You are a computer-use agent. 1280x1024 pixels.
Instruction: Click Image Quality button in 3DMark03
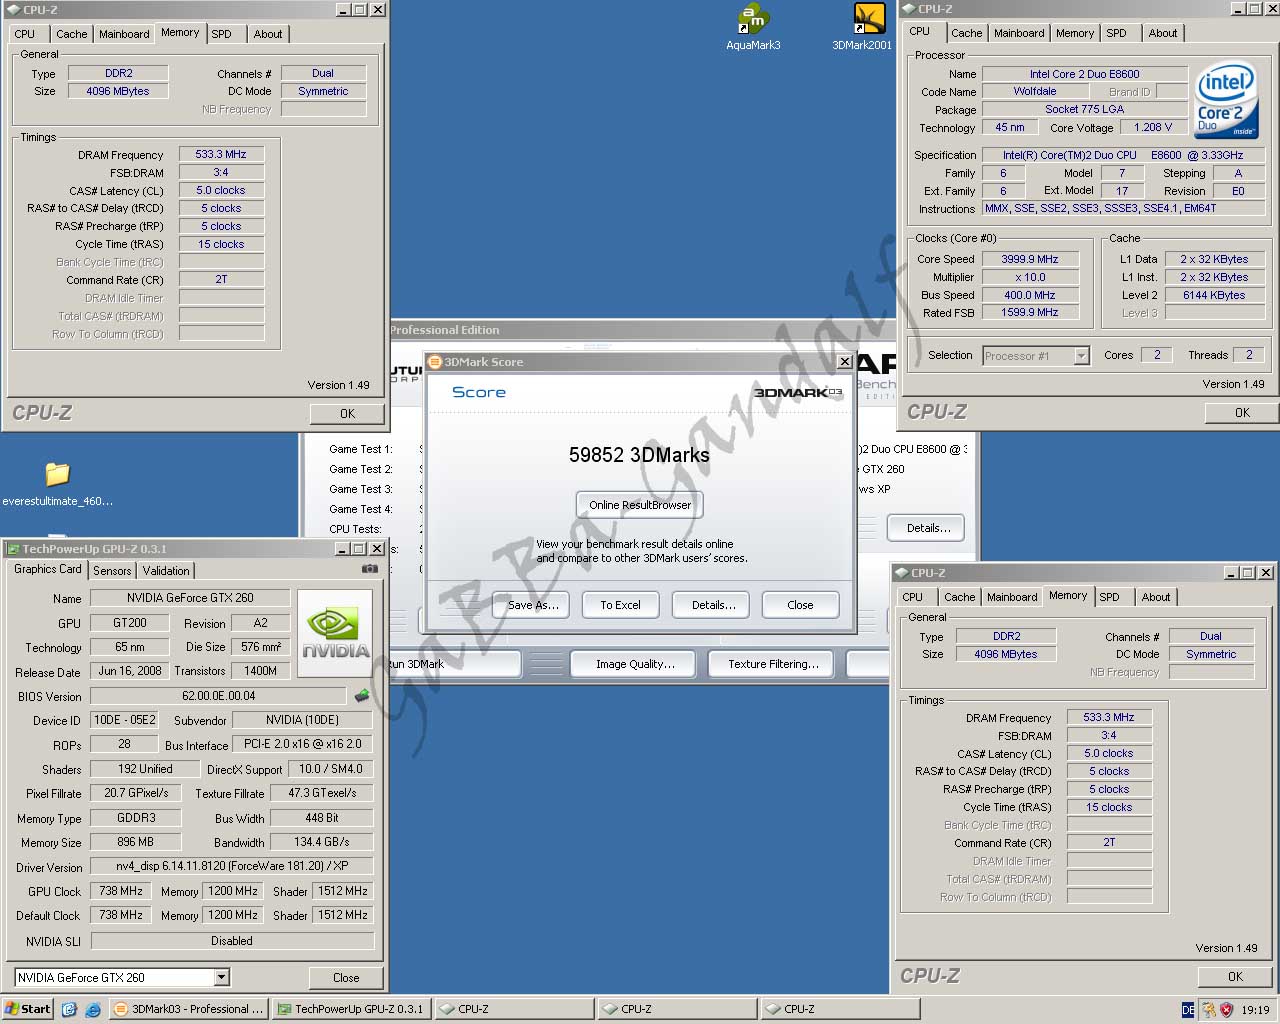[x=635, y=664]
